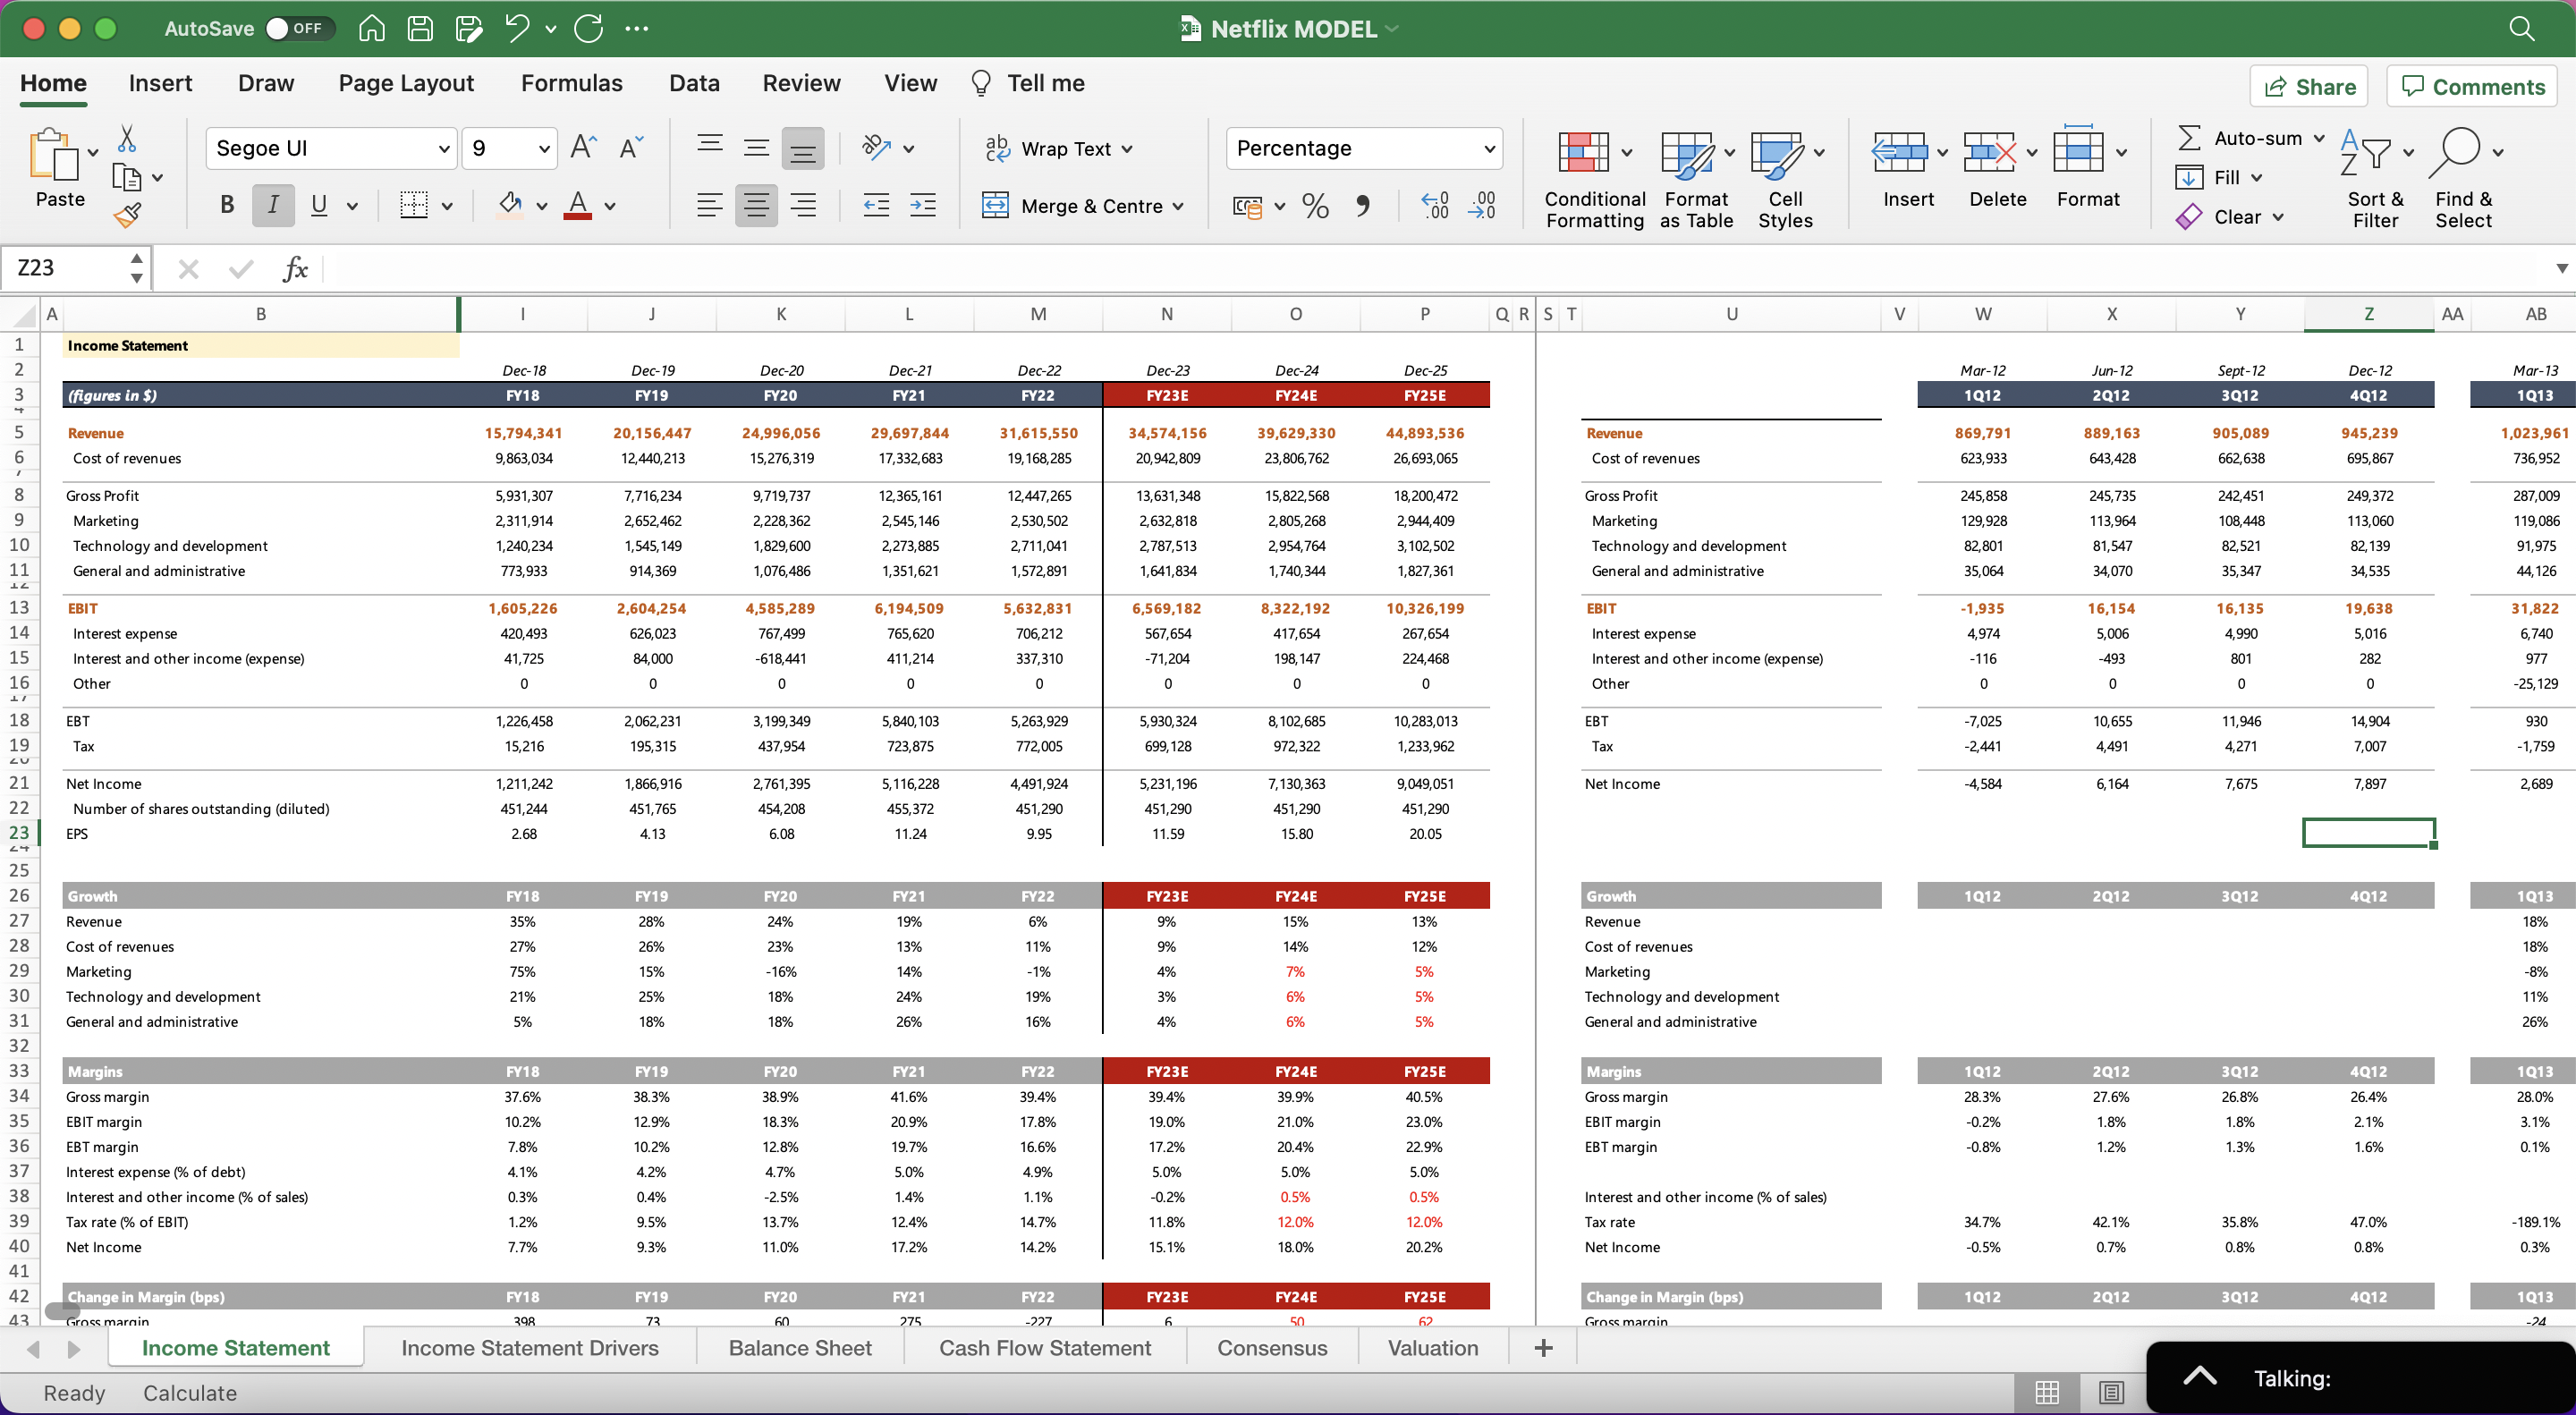Switch to Valuation sheet tab

1433,1347
